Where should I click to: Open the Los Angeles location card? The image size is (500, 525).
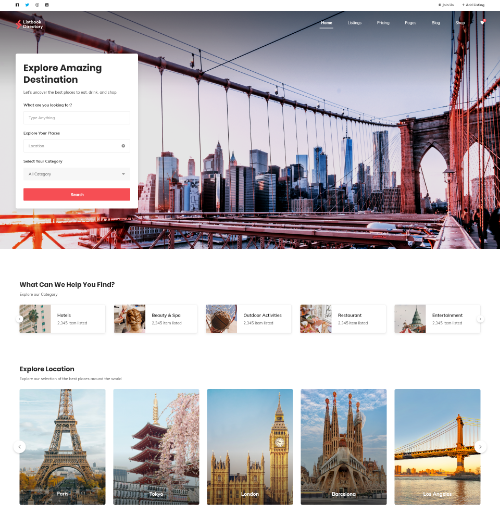pyautogui.click(x=437, y=447)
